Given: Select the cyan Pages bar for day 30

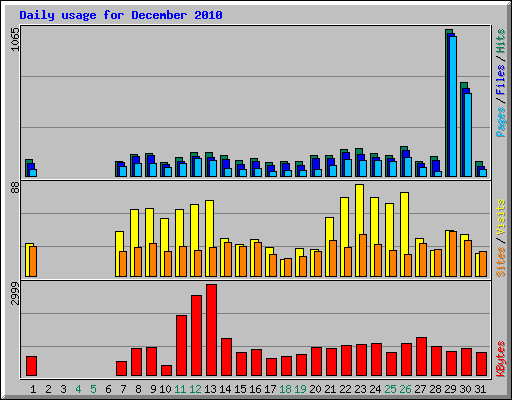Looking at the screenshot, I should 468,135.
